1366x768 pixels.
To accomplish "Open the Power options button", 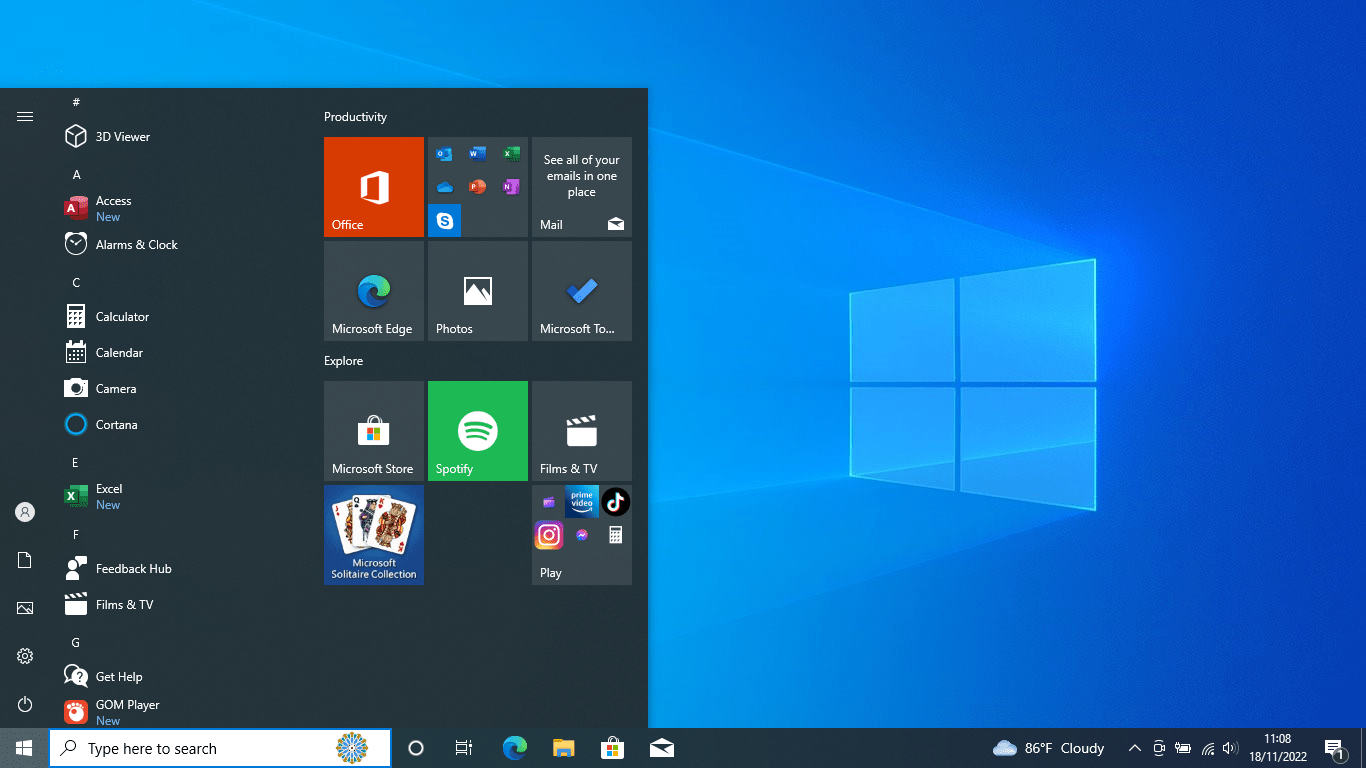I will tap(25, 704).
